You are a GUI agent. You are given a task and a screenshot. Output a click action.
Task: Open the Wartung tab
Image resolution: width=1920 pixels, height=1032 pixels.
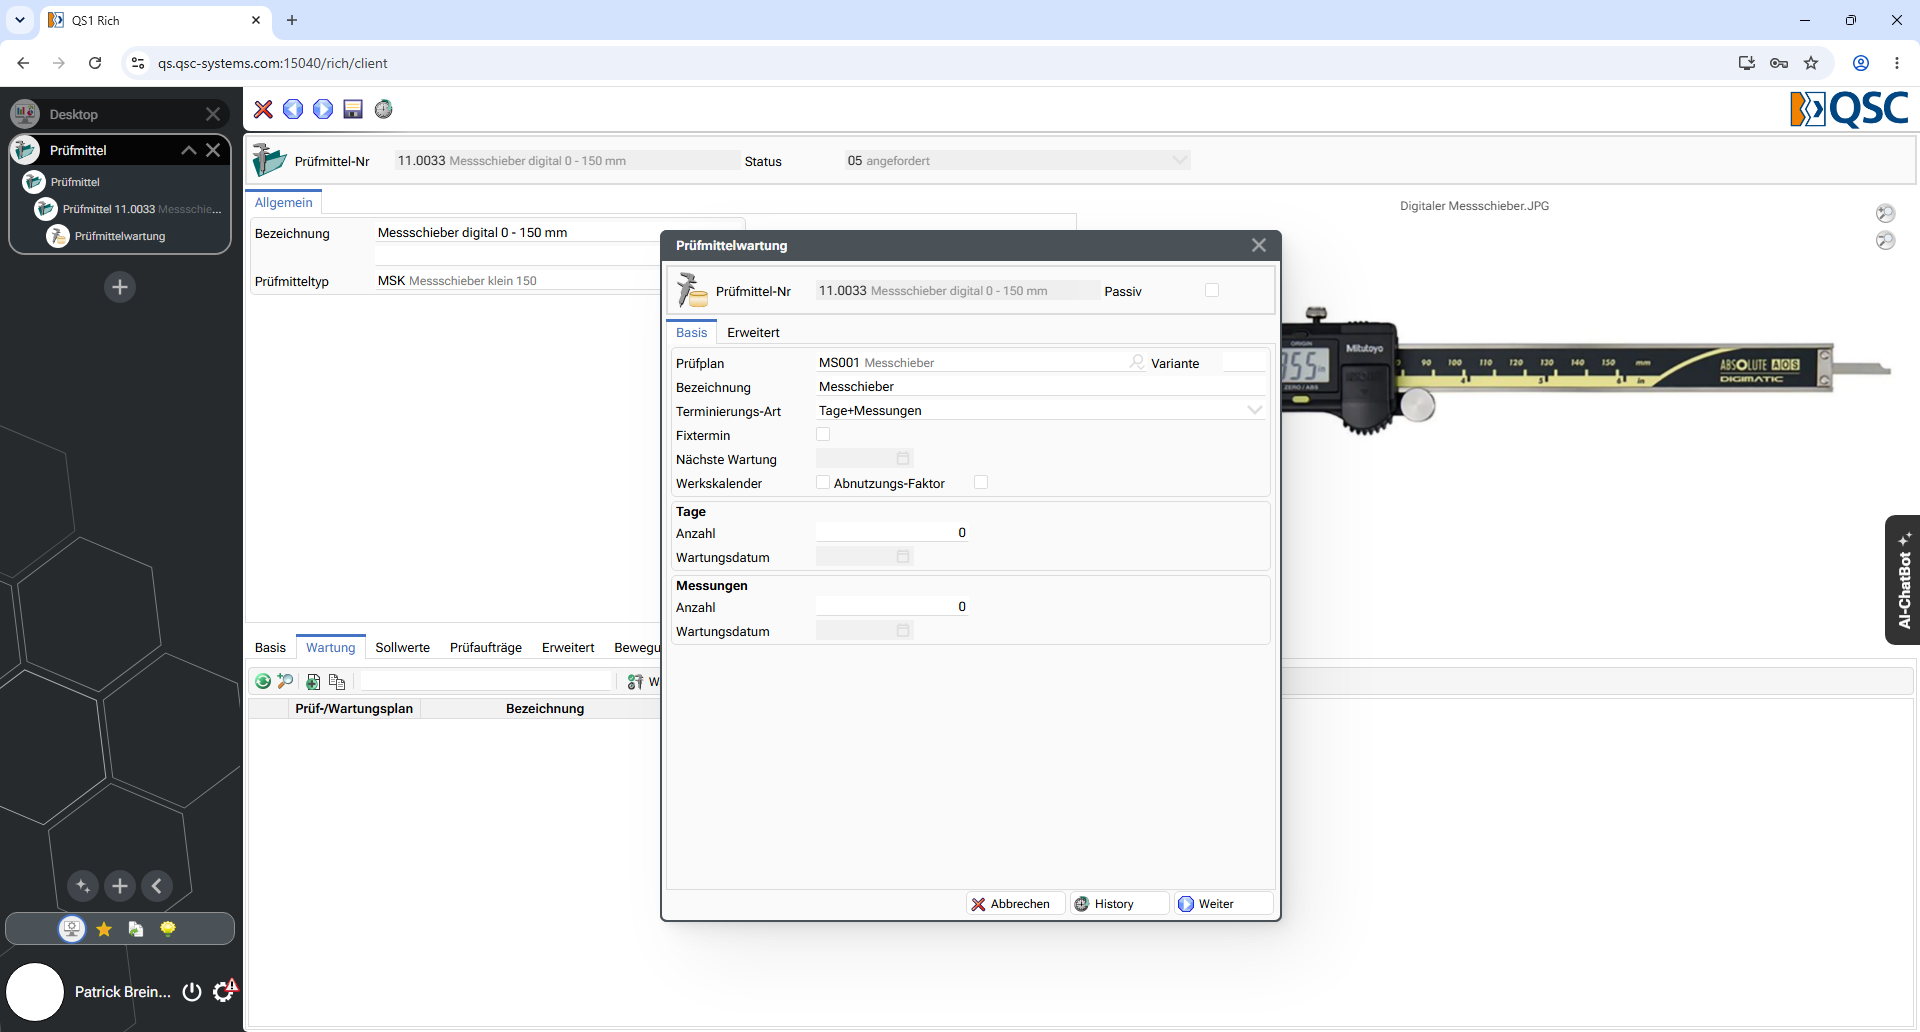tap(331, 648)
